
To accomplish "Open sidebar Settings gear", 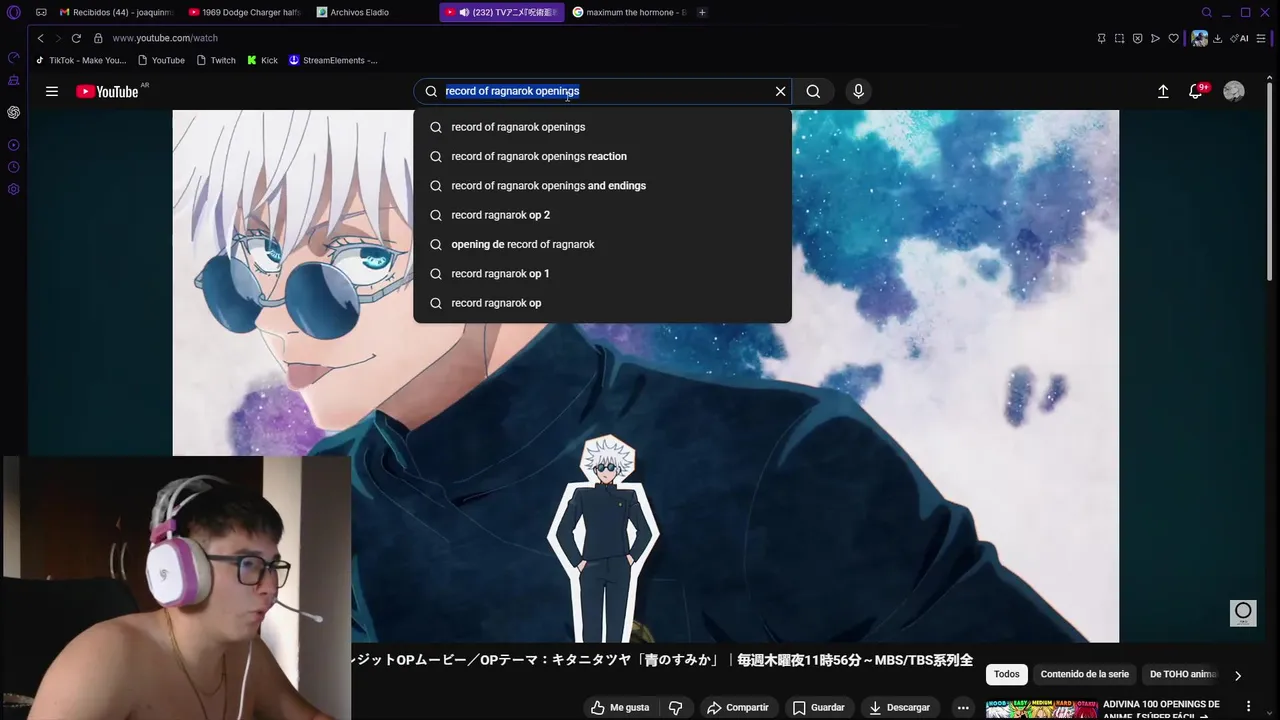I will (14, 189).
